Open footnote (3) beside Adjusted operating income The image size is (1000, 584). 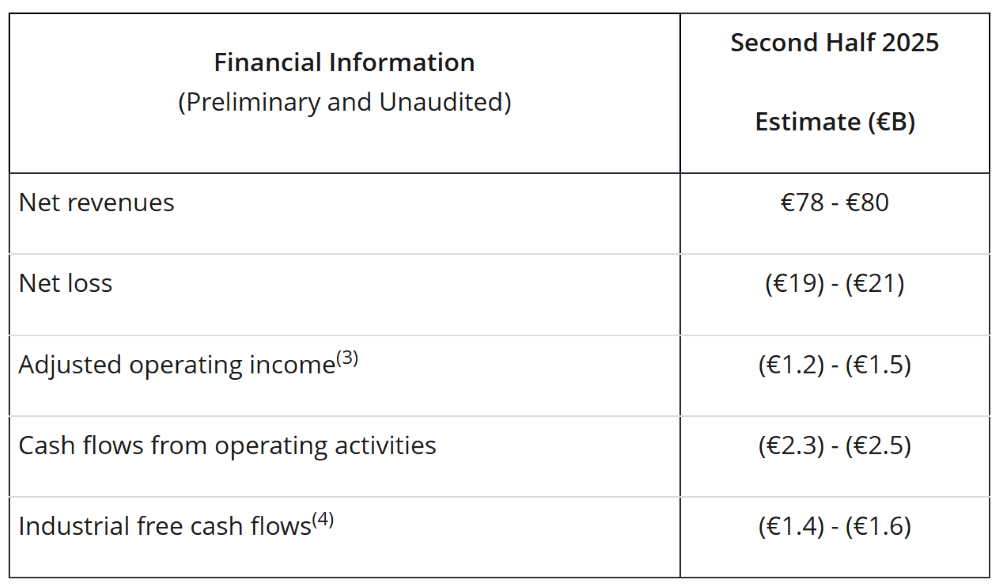(346, 358)
